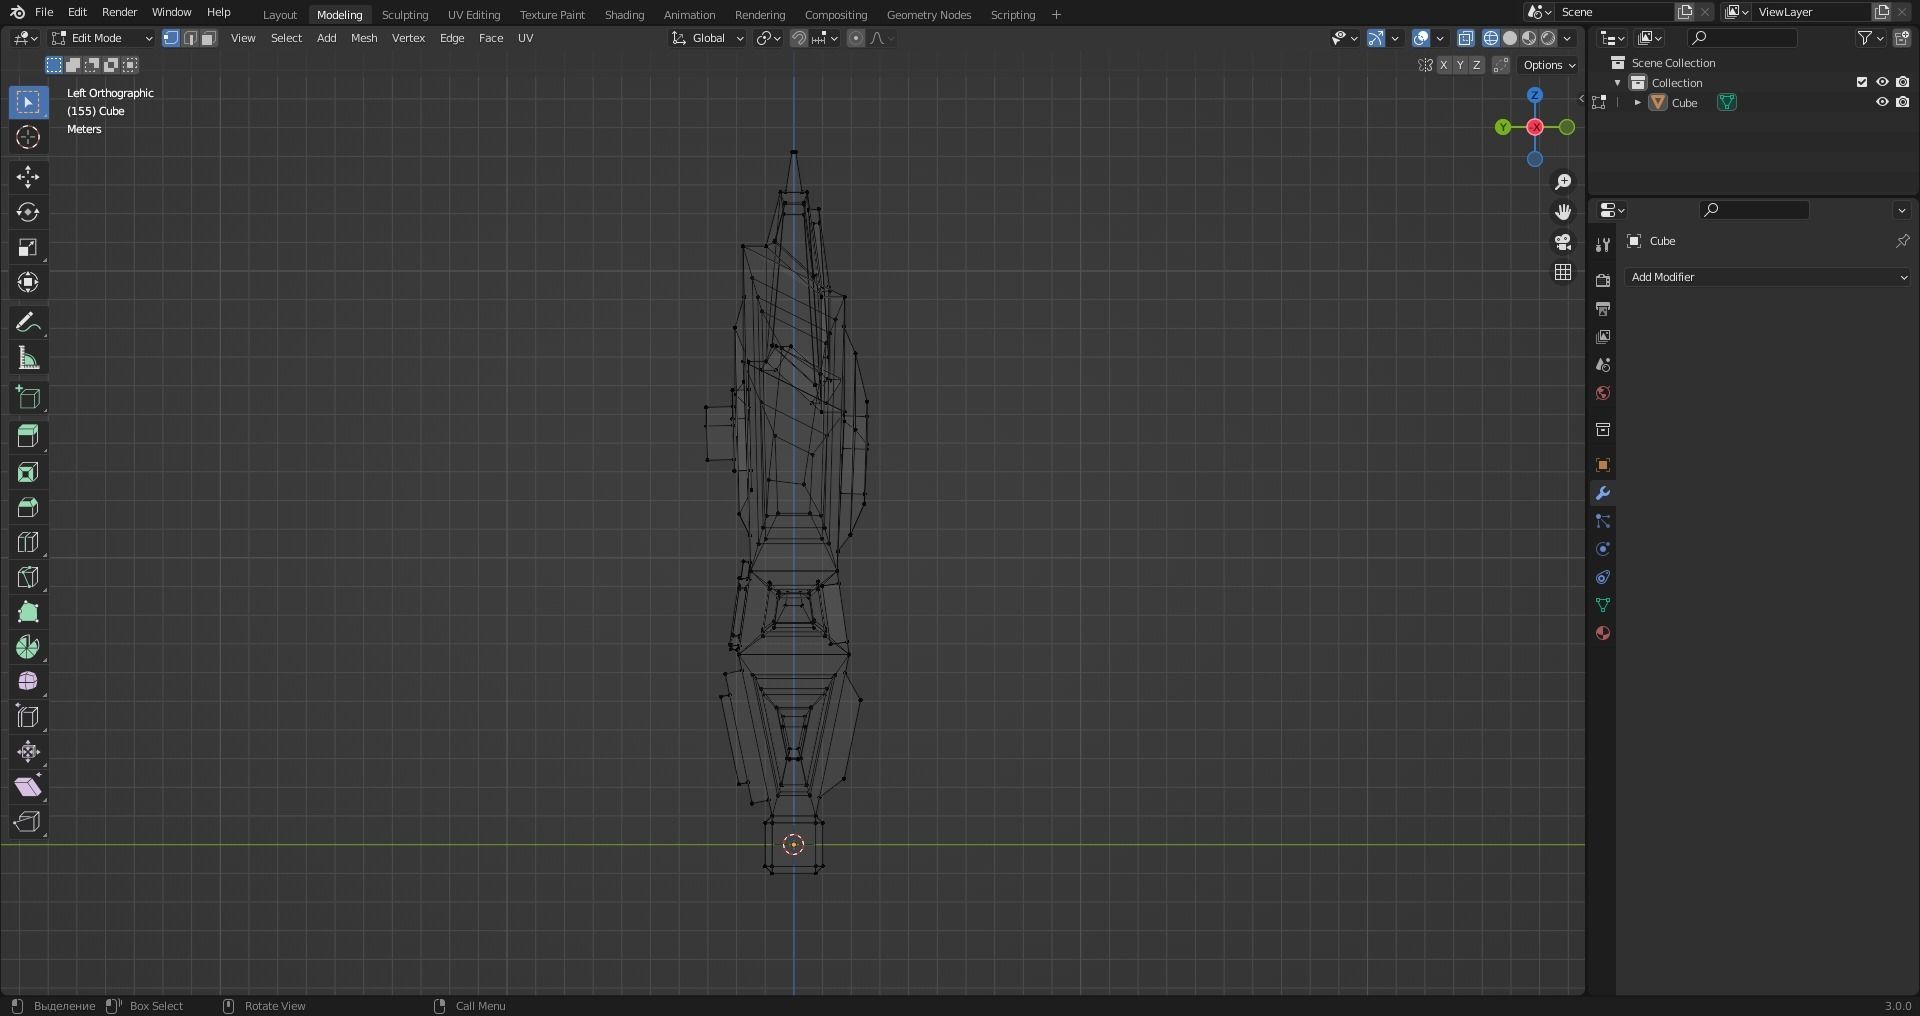Select the Rotate tool
Image resolution: width=1920 pixels, height=1016 pixels.
point(28,212)
